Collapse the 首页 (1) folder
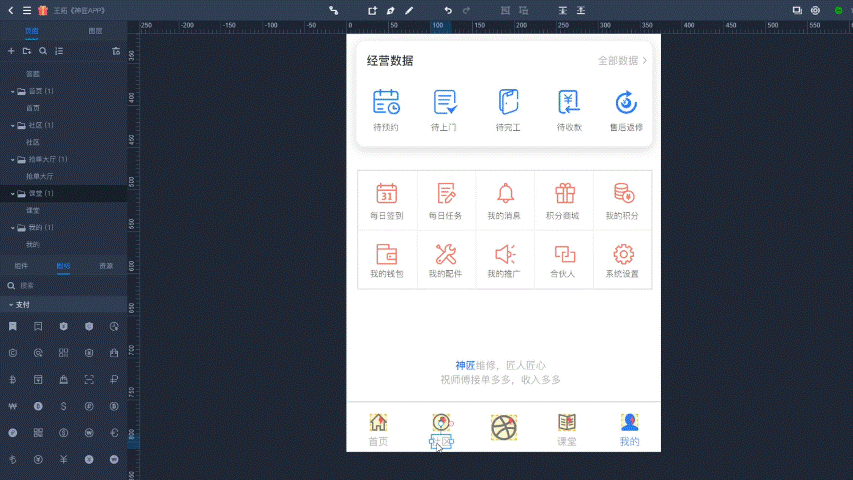The image size is (853, 480). 13,91
